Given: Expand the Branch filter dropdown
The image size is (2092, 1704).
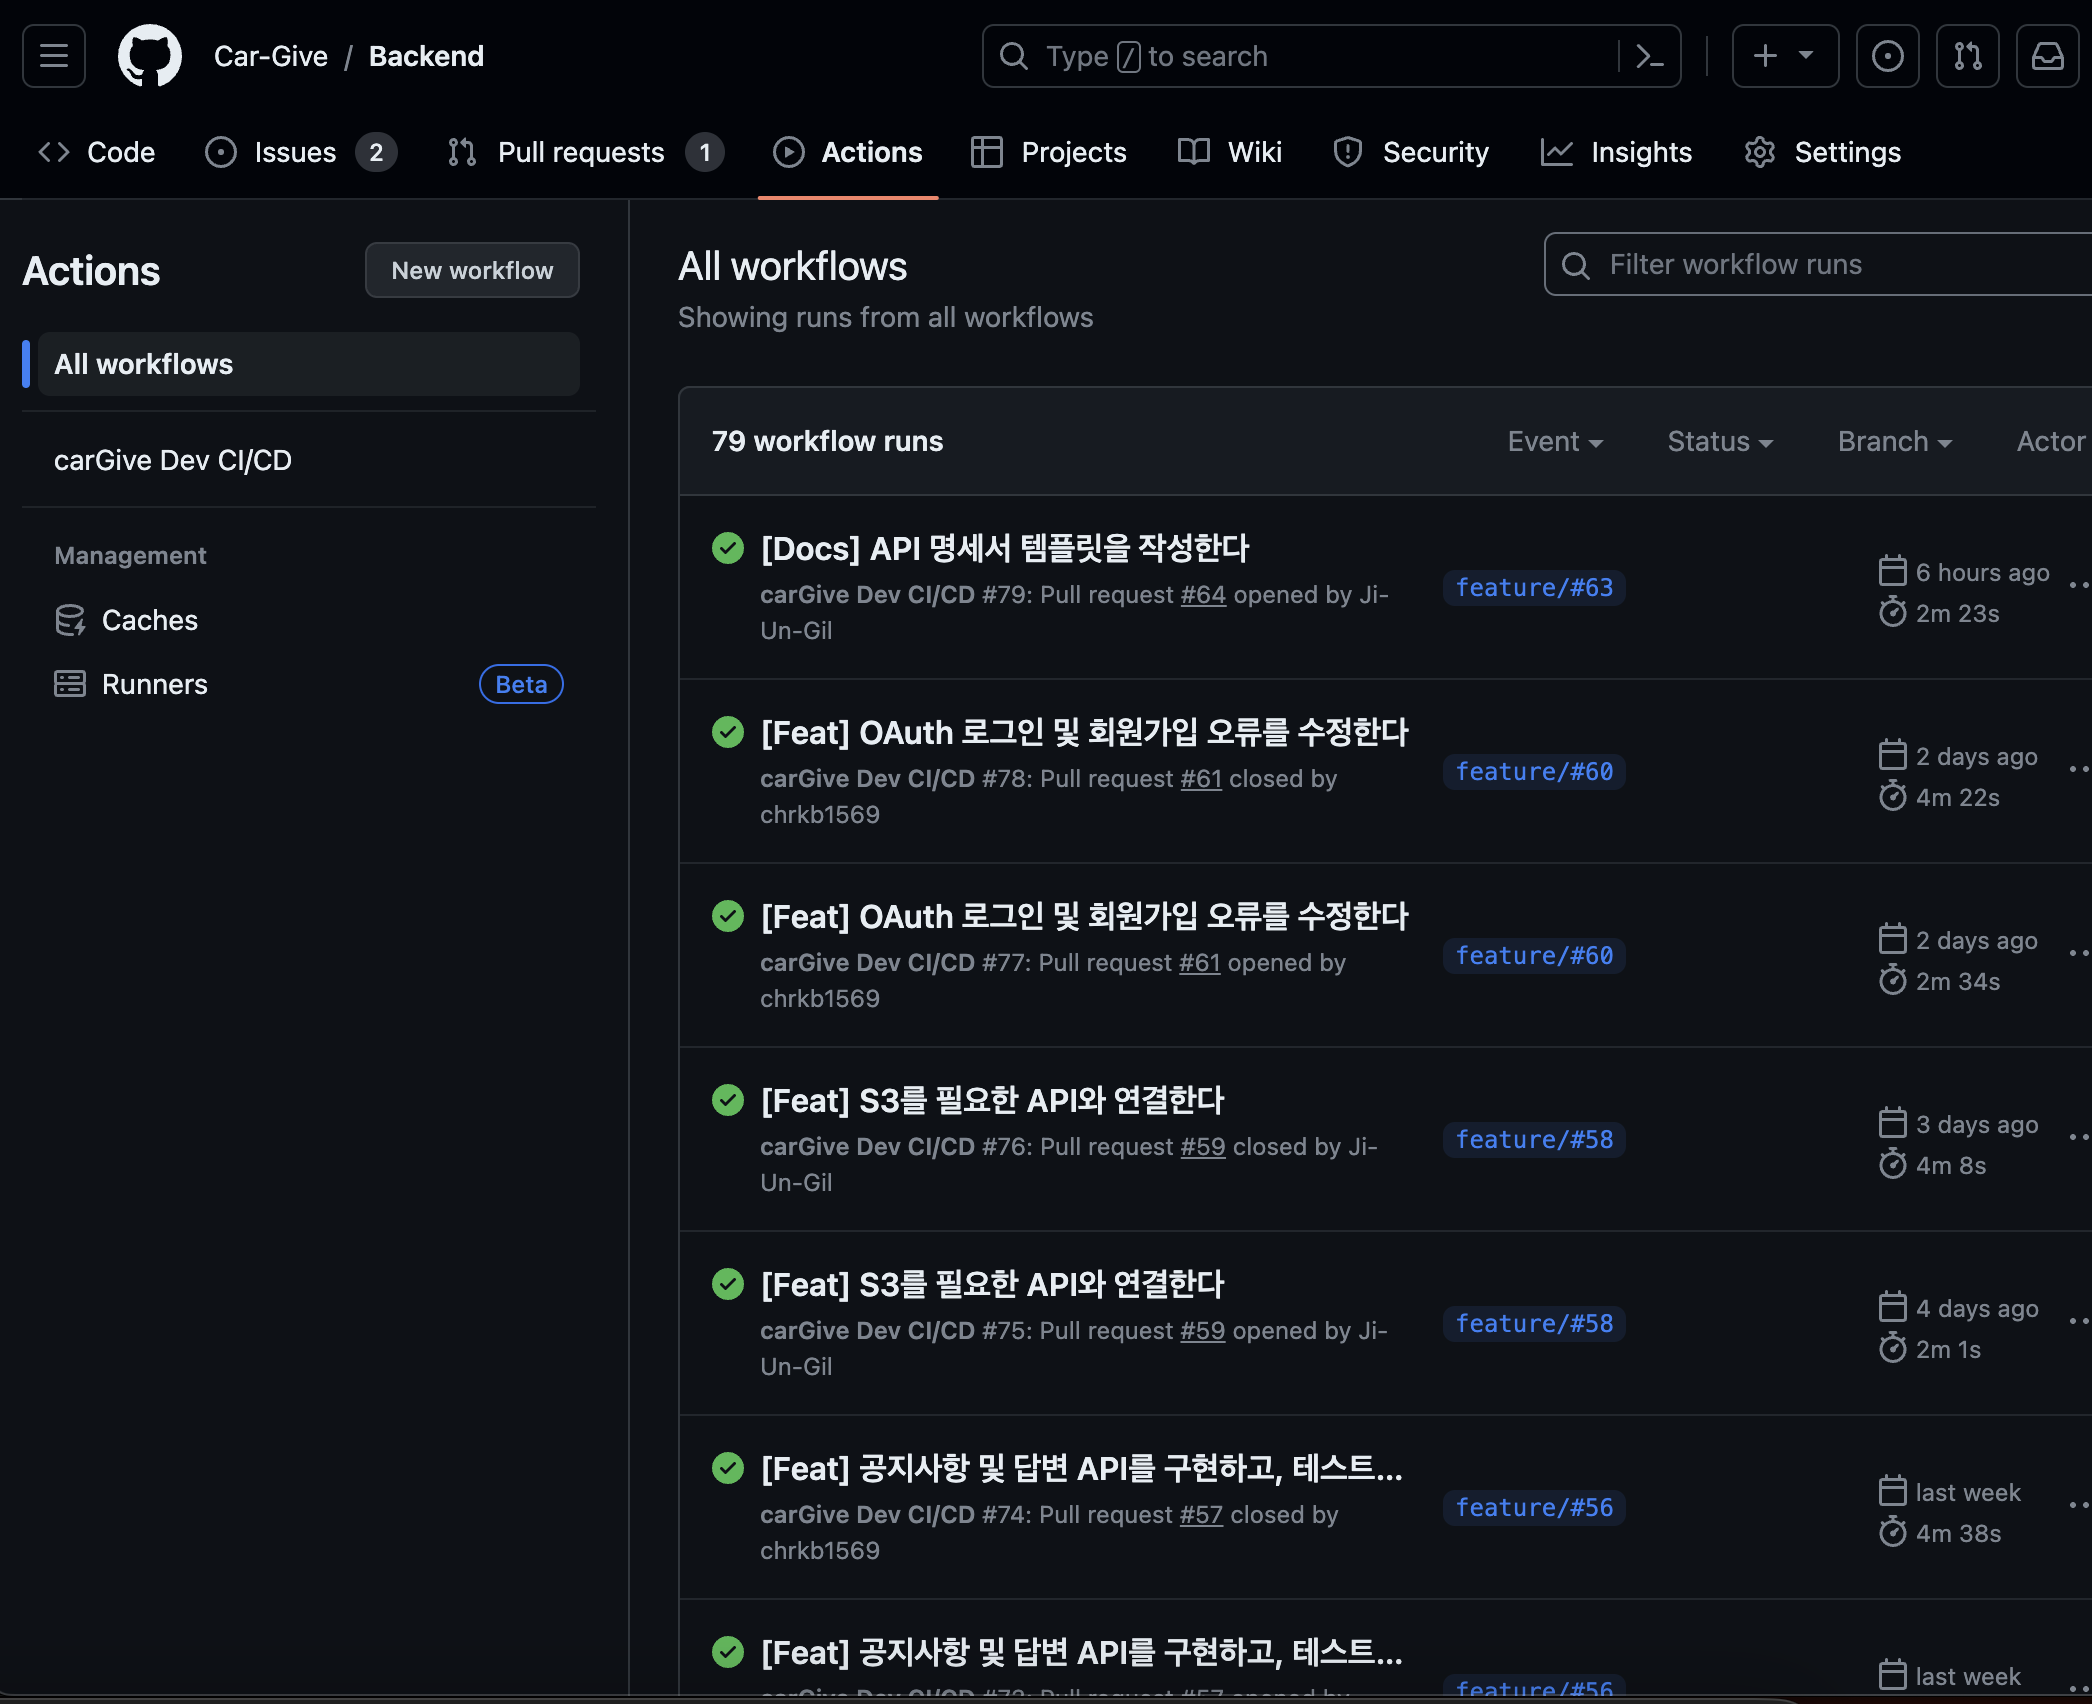Looking at the screenshot, I should 1895,441.
